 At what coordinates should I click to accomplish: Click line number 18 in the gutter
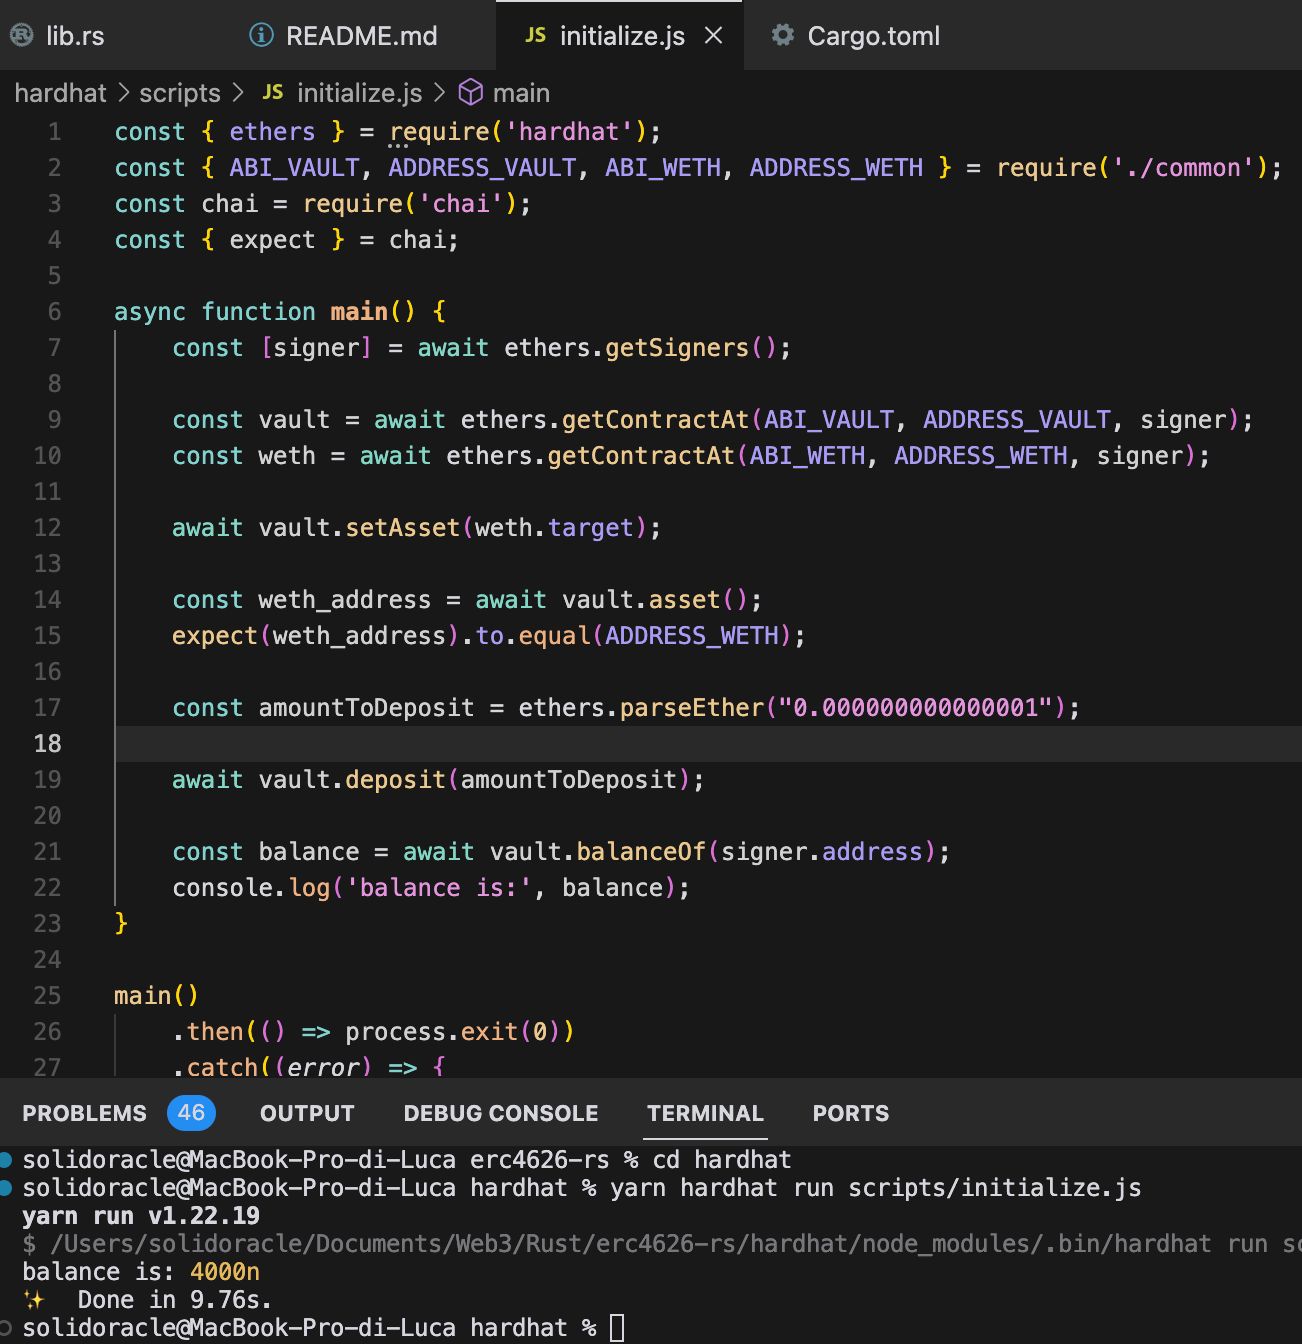tap(47, 744)
